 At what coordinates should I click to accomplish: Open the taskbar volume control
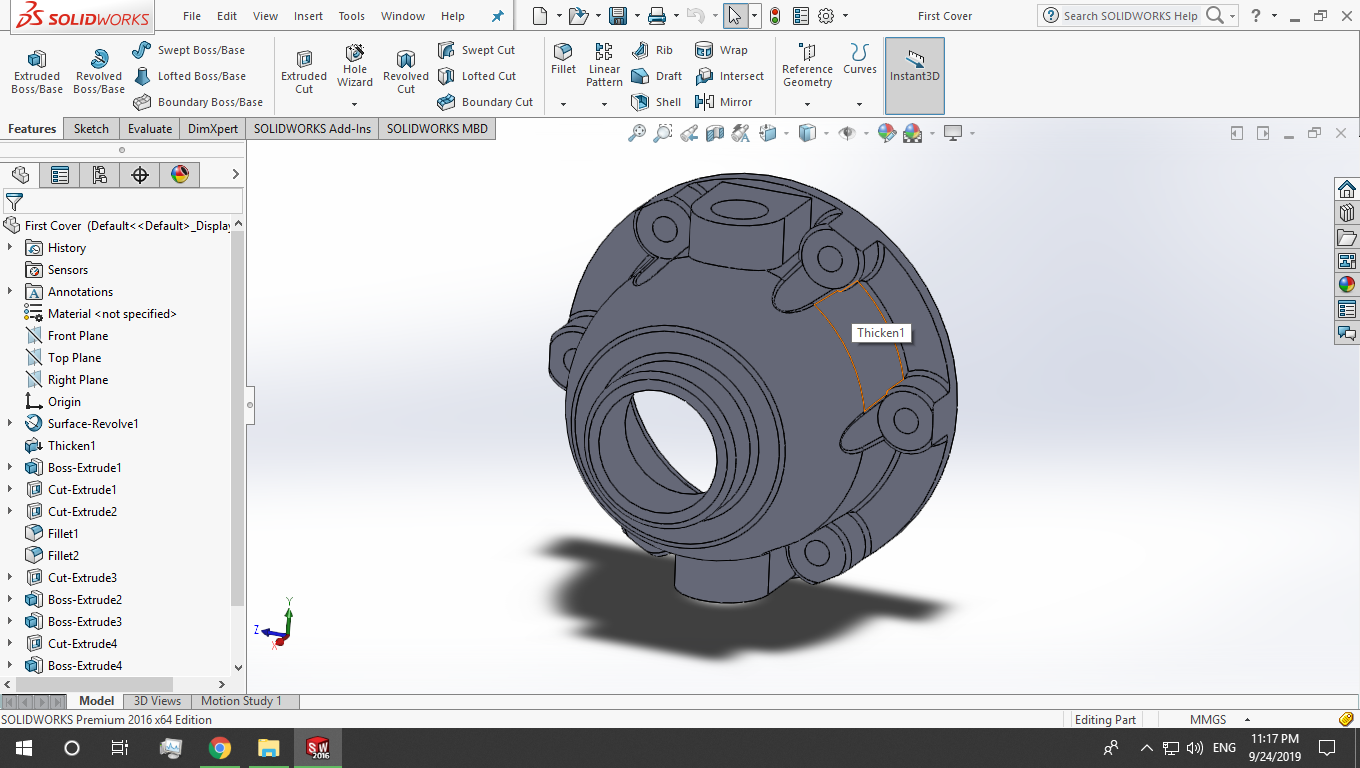1195,747
